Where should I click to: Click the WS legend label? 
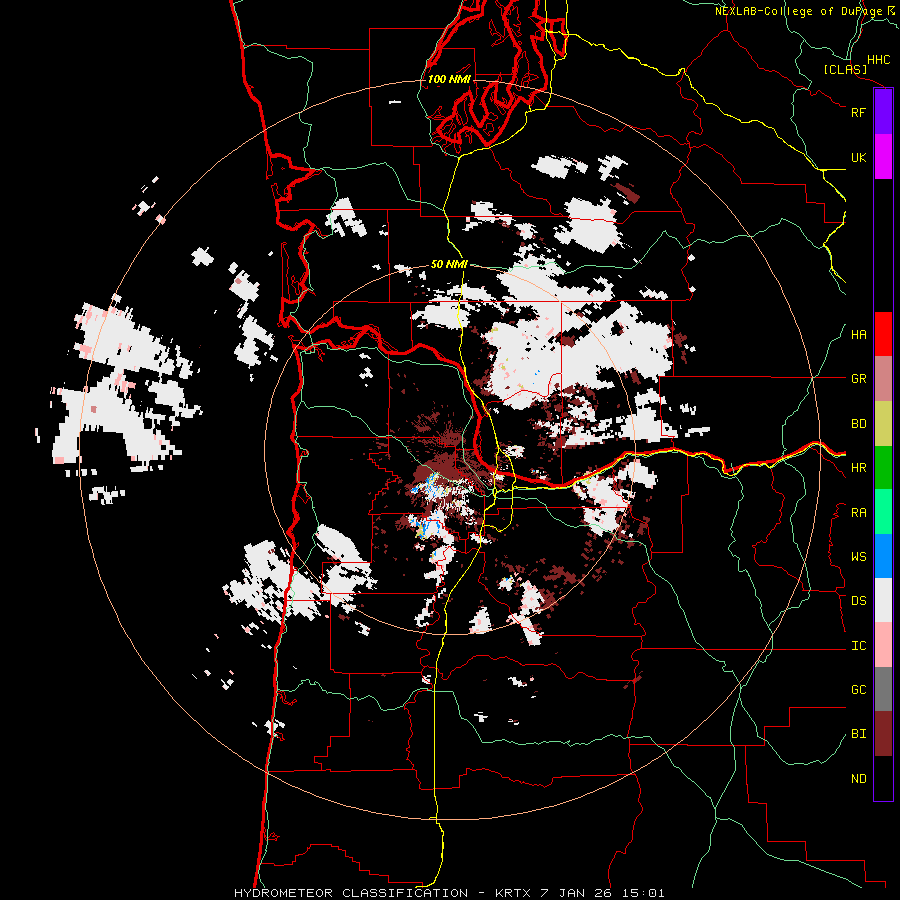pyautogui.click(x=858, y=557)
